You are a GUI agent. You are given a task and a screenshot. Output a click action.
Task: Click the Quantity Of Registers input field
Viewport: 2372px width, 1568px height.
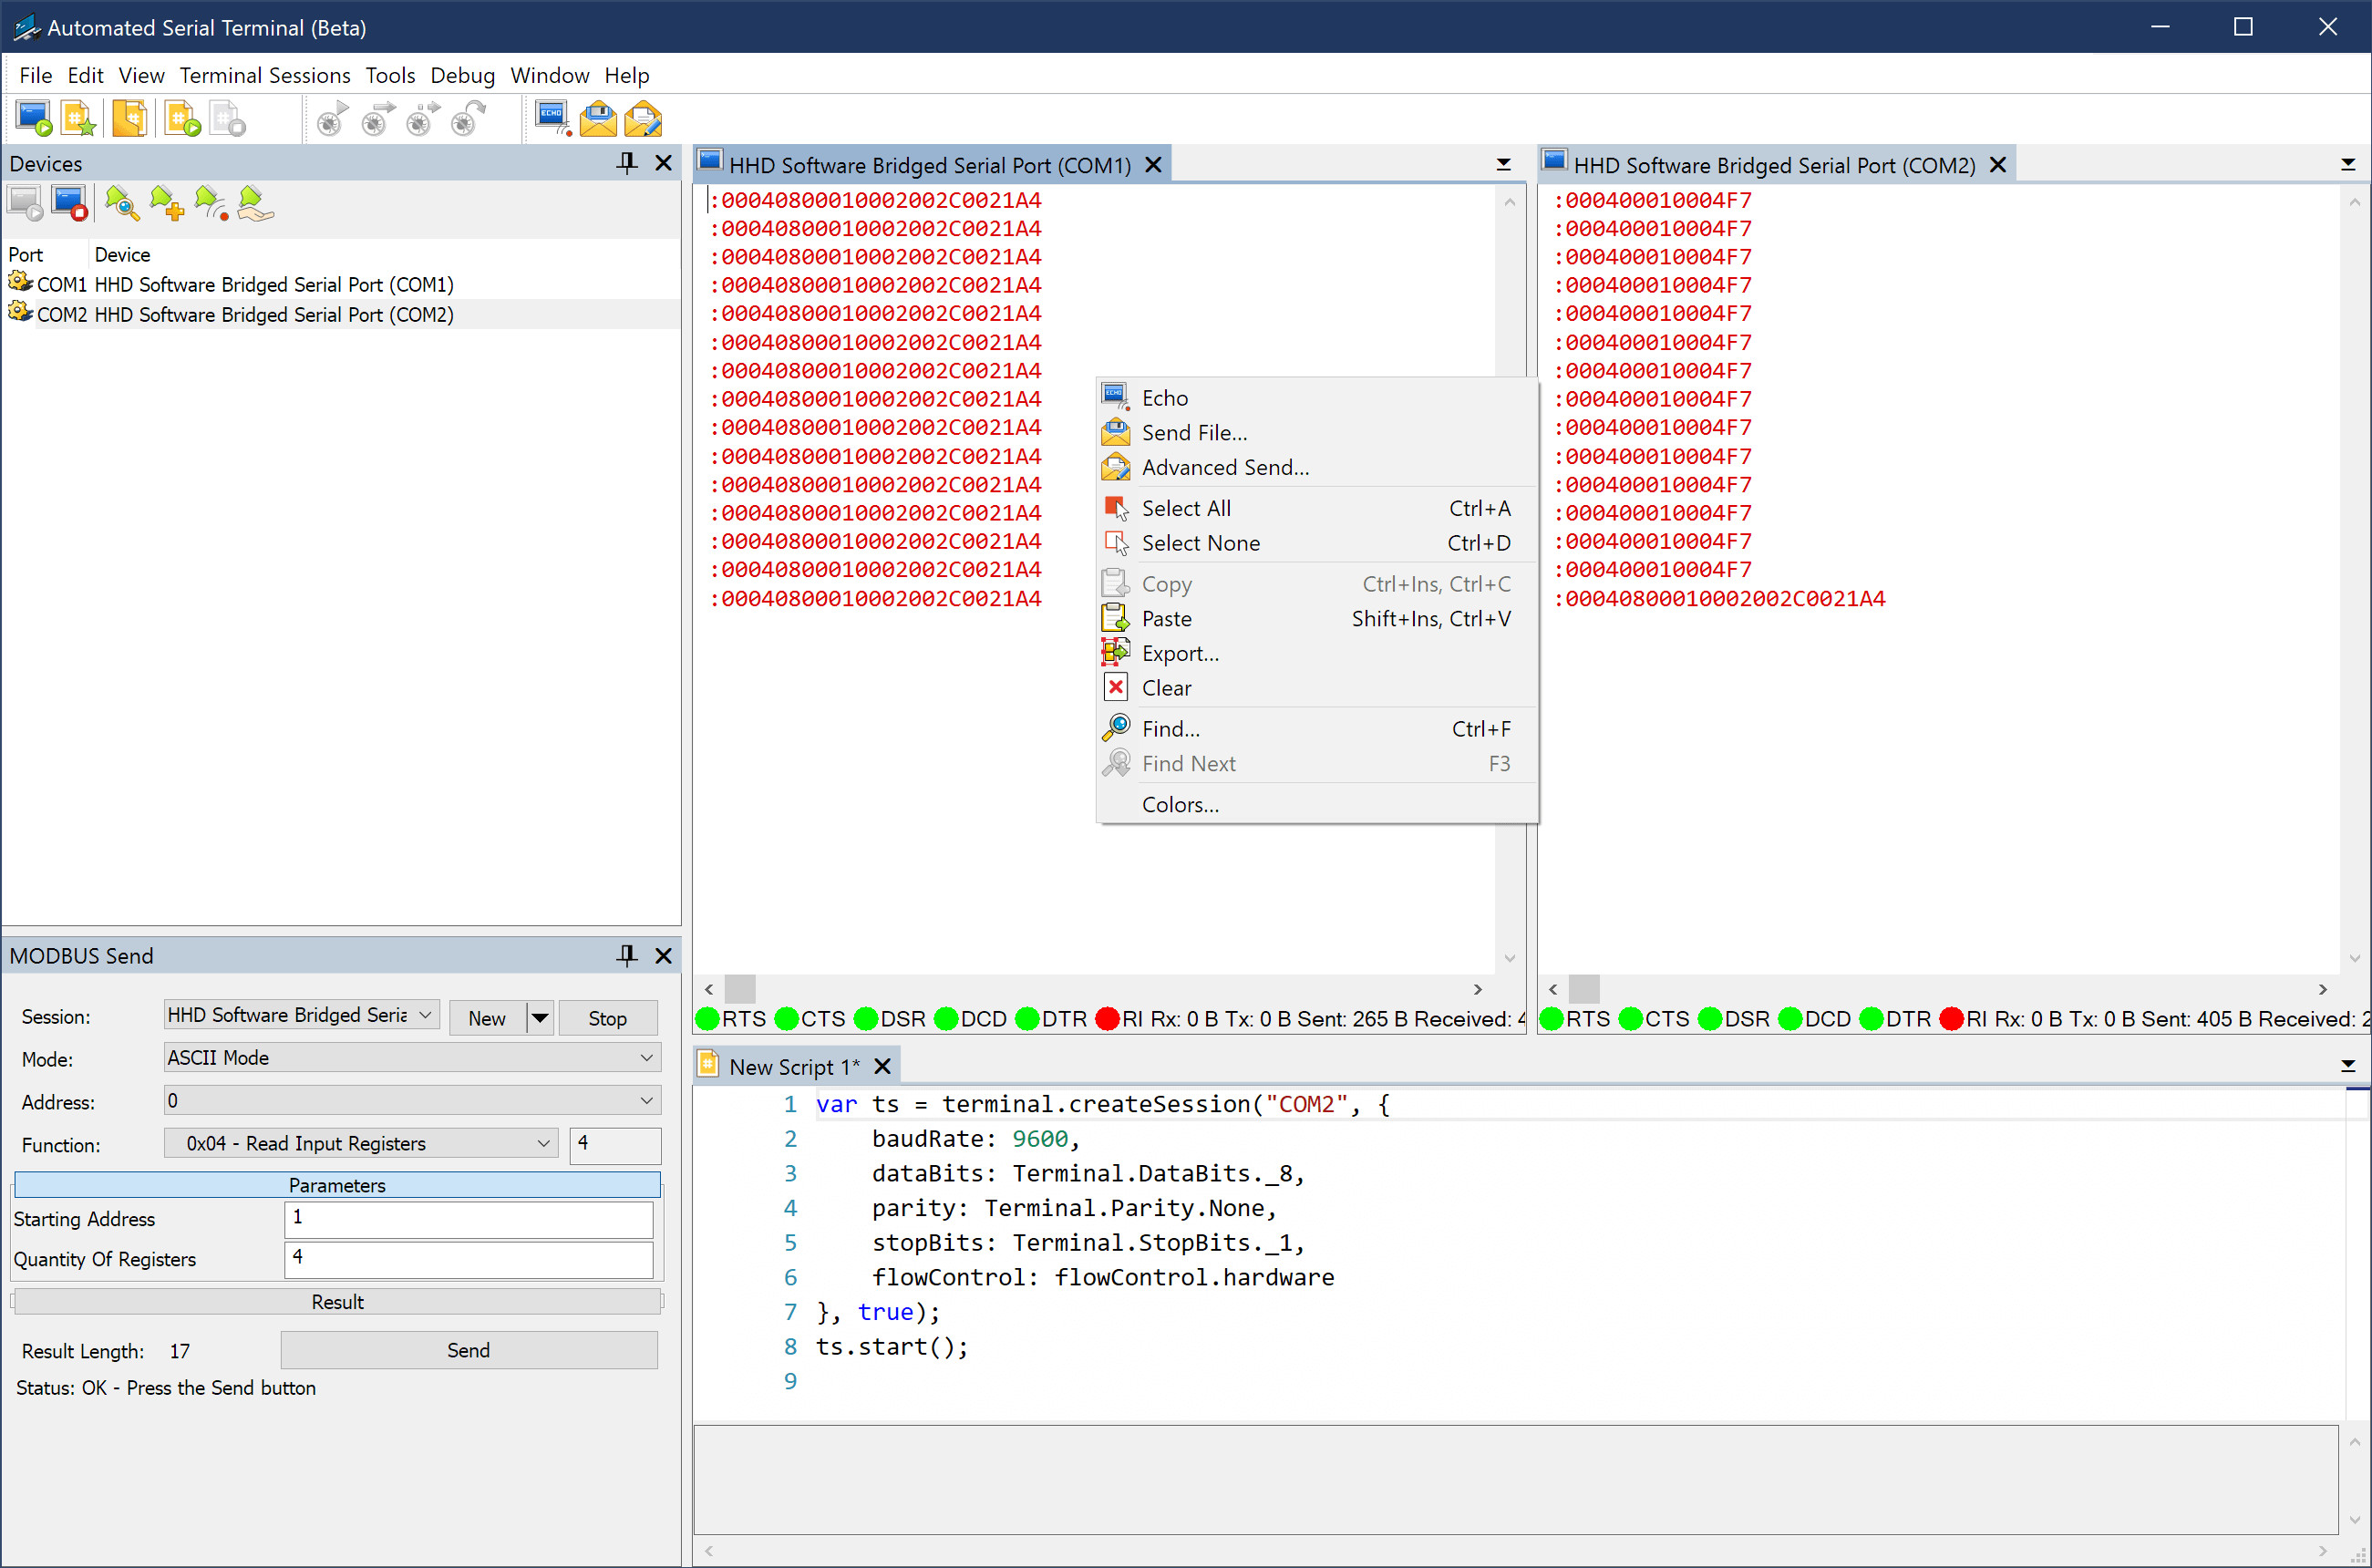[x=469, y=1259]
